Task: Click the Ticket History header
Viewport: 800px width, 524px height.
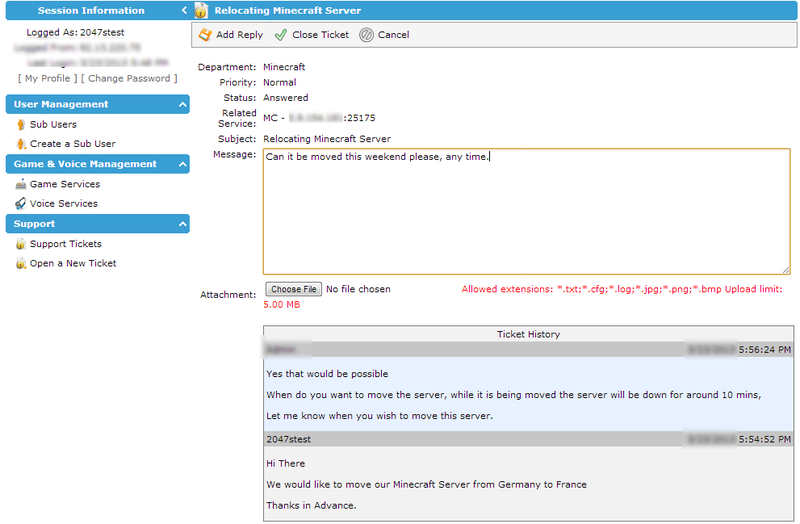Action: (x=529, y=334)
